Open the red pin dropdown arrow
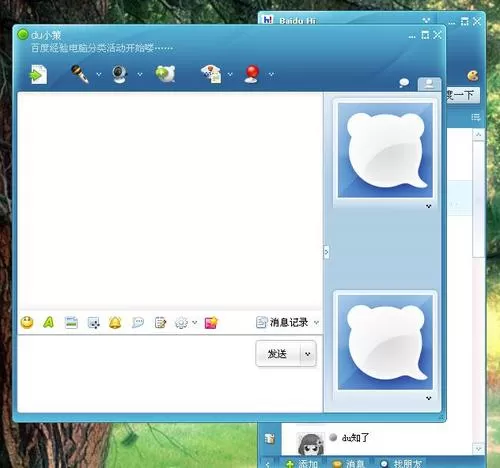The height and width of the screenshot is (468, 500). (x=271, y=74)
